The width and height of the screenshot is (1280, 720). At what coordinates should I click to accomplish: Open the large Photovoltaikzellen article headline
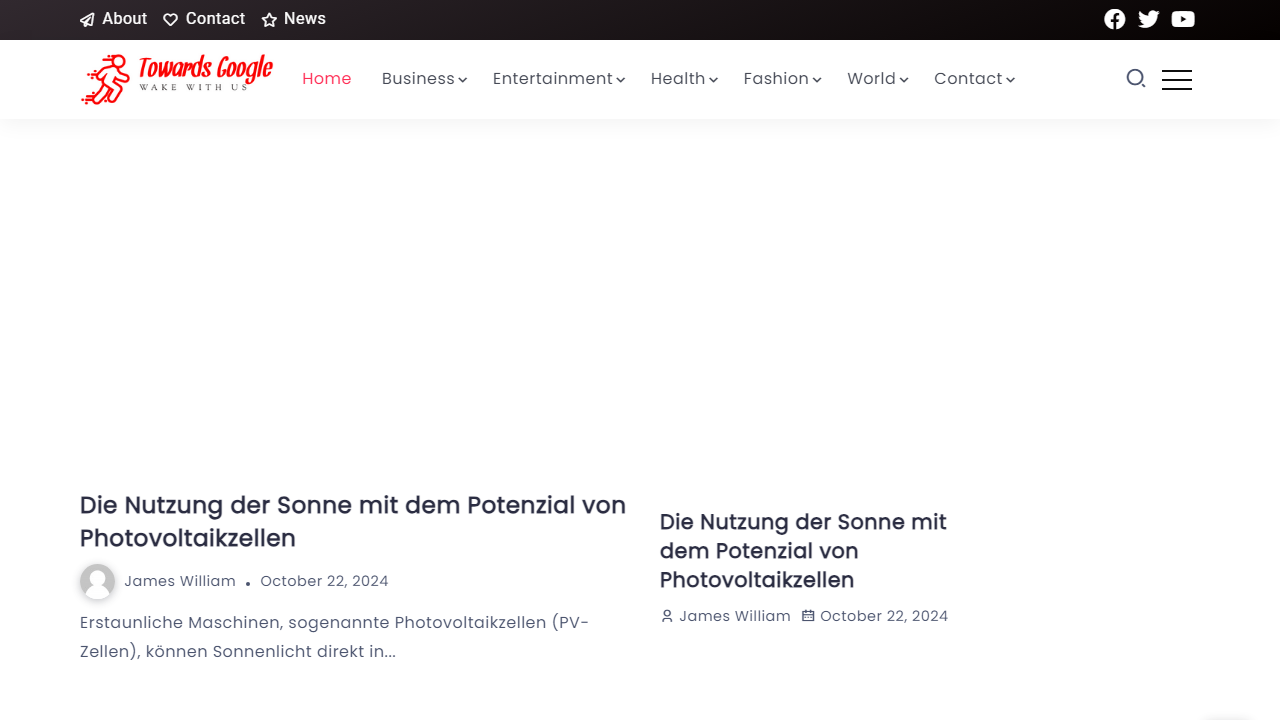point(353,521)
